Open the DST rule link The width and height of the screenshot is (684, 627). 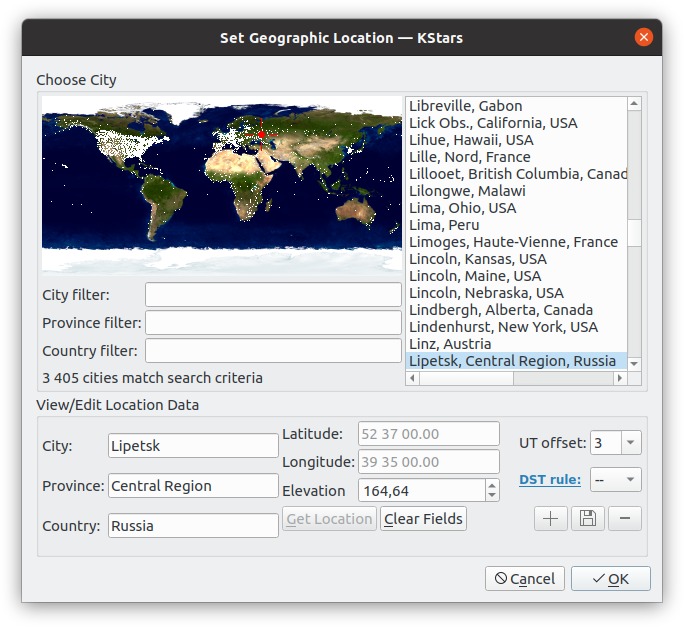pos(550,480)
